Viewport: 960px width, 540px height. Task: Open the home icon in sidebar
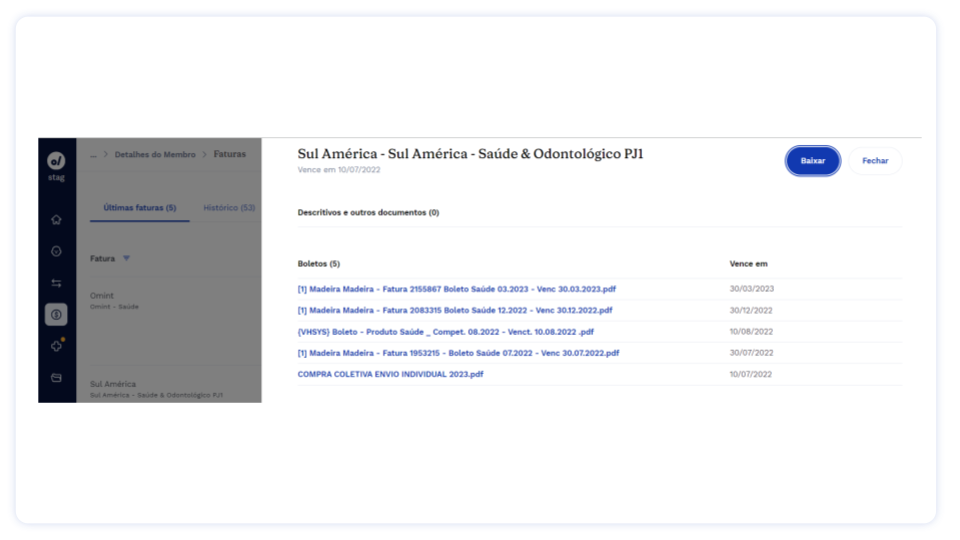tap(56, 219)
